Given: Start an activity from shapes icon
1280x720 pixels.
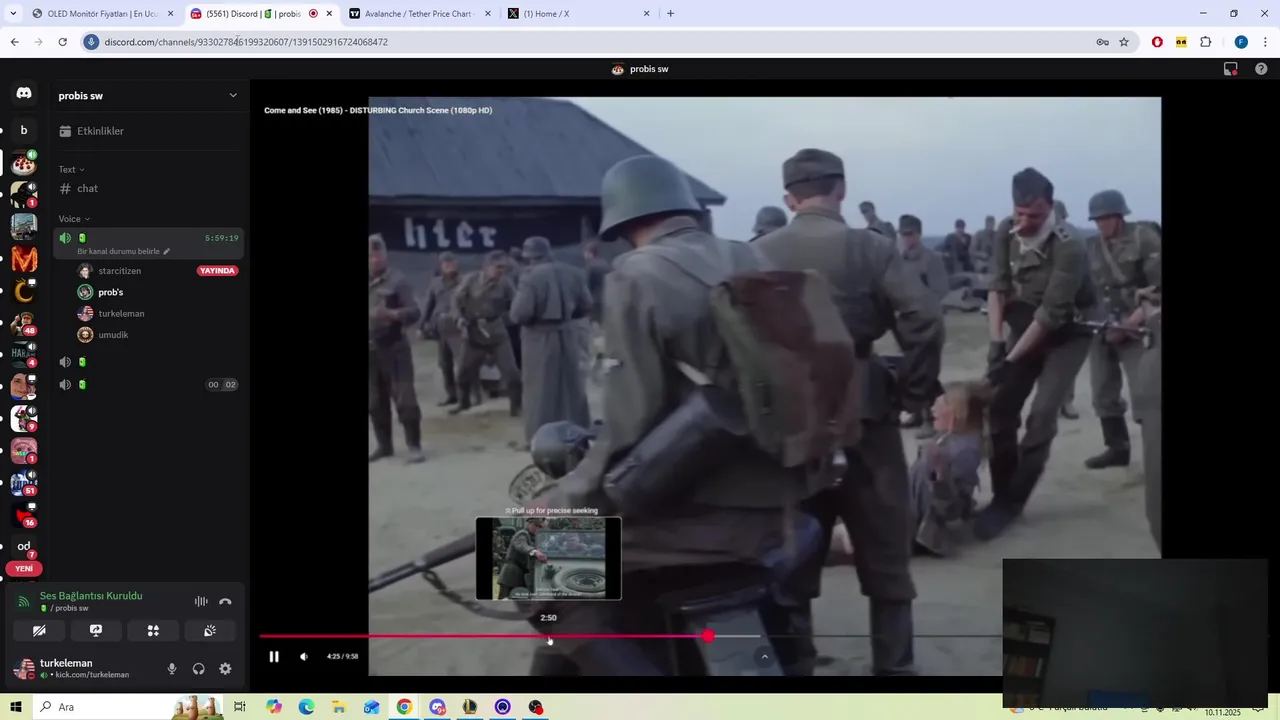Looking at the screenshot, I should 153,631.
